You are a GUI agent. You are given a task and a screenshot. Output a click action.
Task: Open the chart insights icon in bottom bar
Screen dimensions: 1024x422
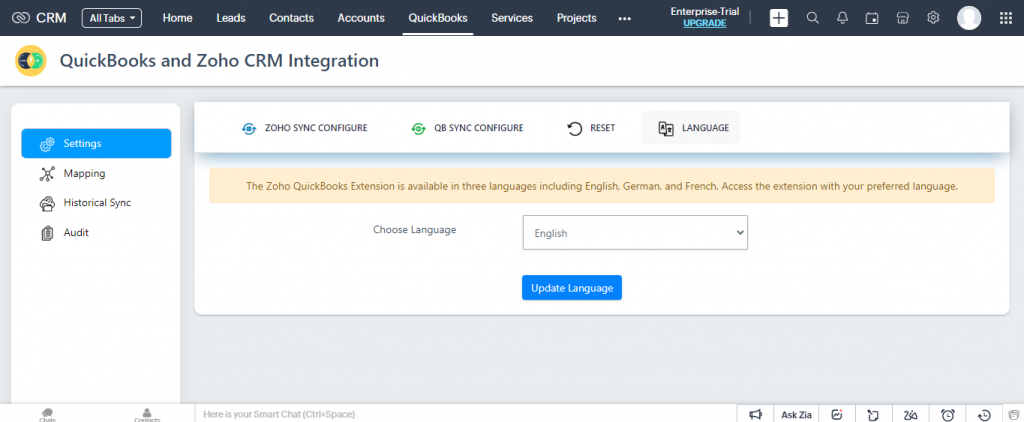[837, 414]
